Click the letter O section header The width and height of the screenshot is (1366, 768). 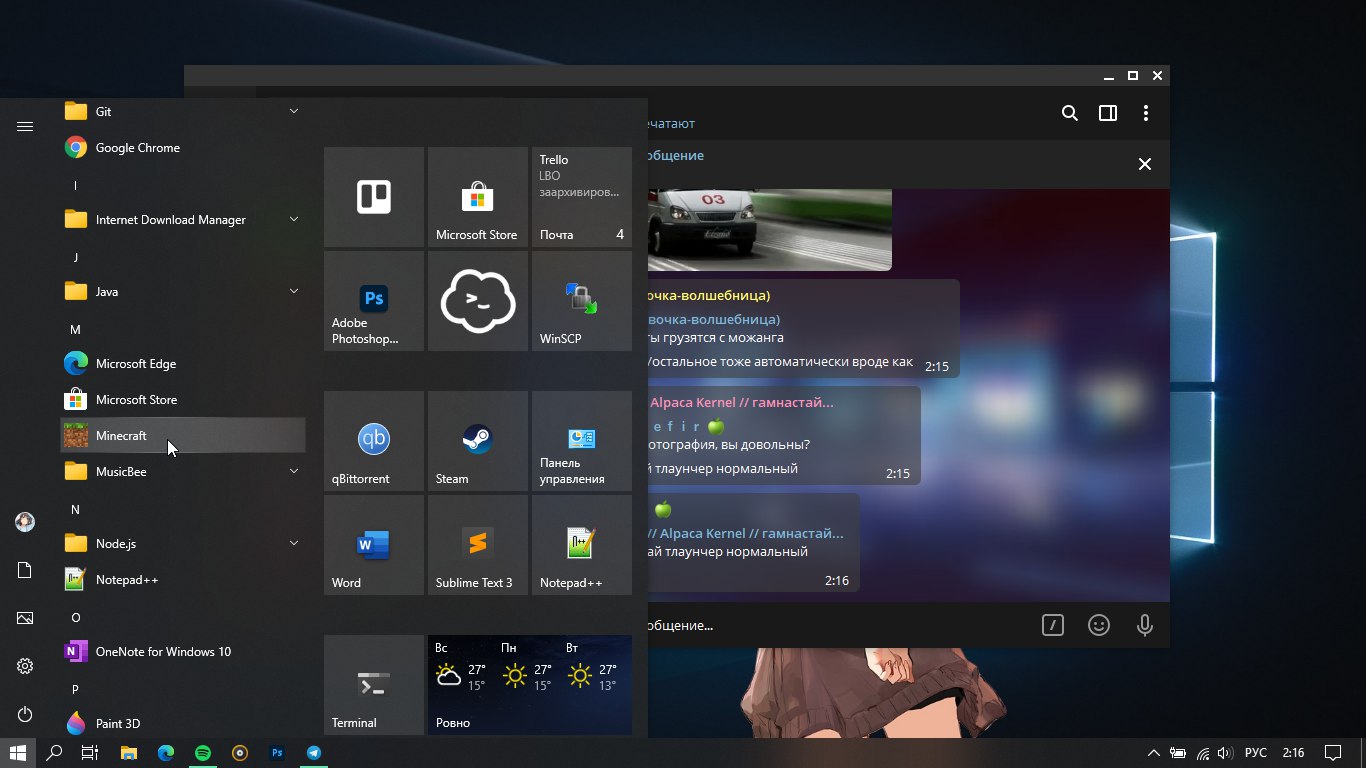[75, 617]
